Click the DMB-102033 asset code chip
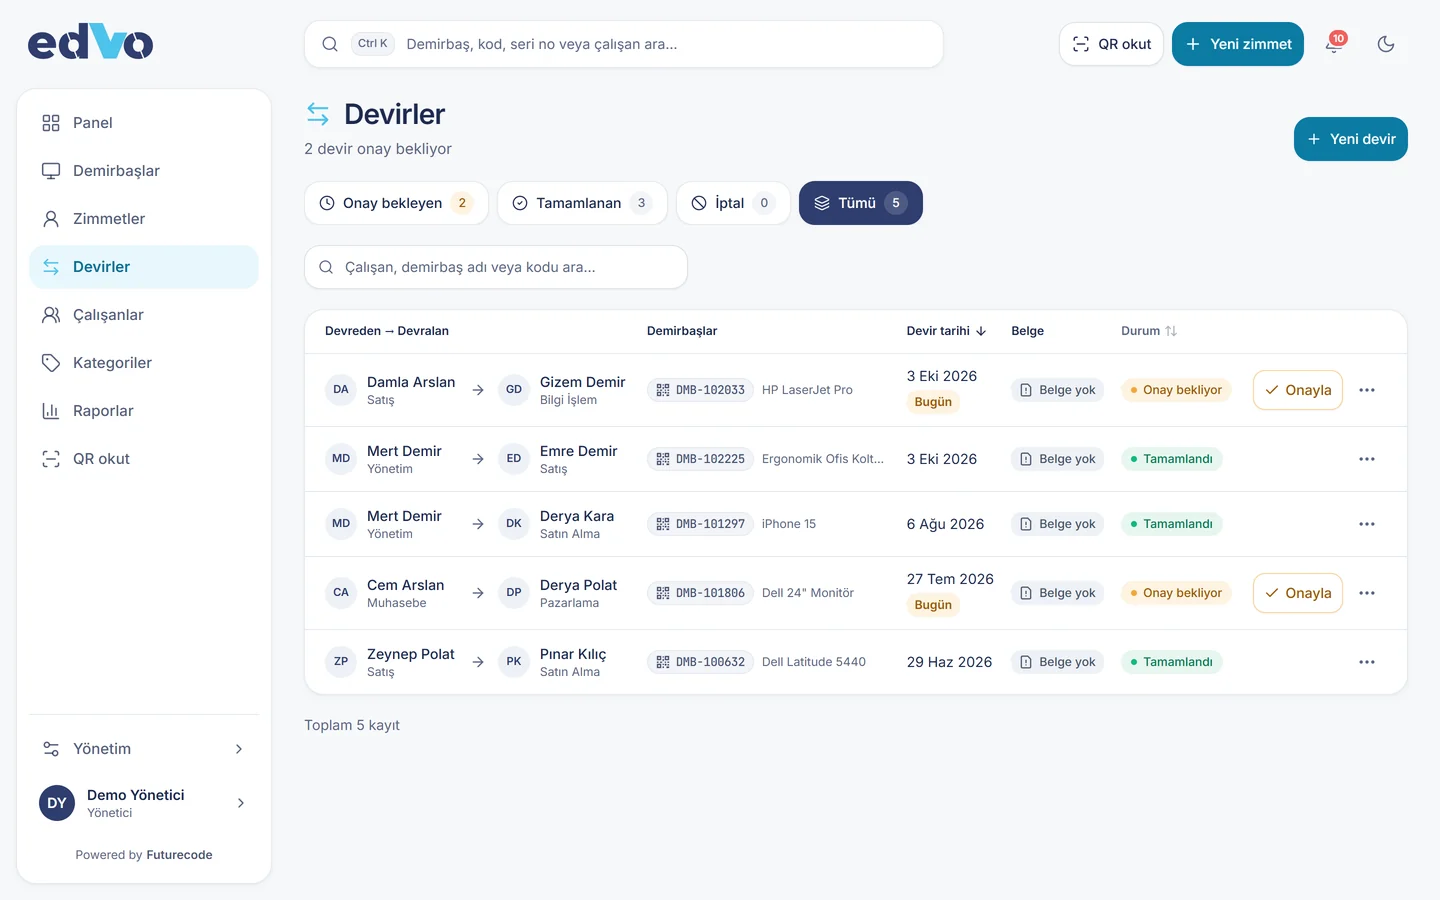The width and height of the screenshot is (1440, 900). coord(700,390)
